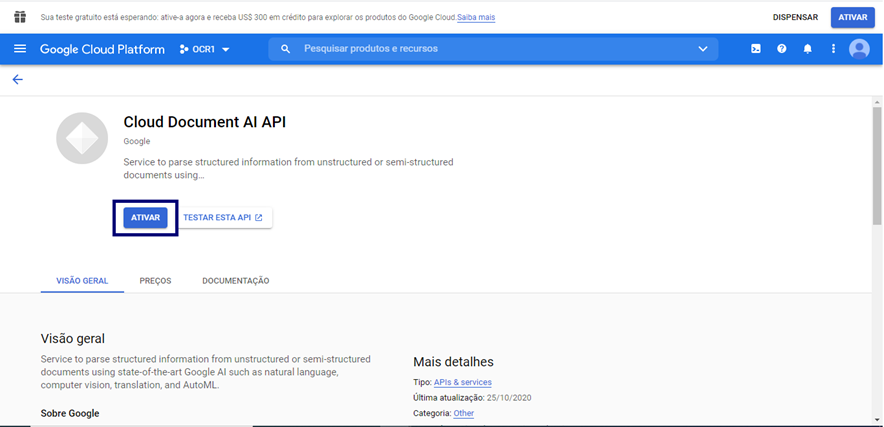The image size is (884, 427).
Task: Click the gift icon in the trial banner
Action: point(20,17)
